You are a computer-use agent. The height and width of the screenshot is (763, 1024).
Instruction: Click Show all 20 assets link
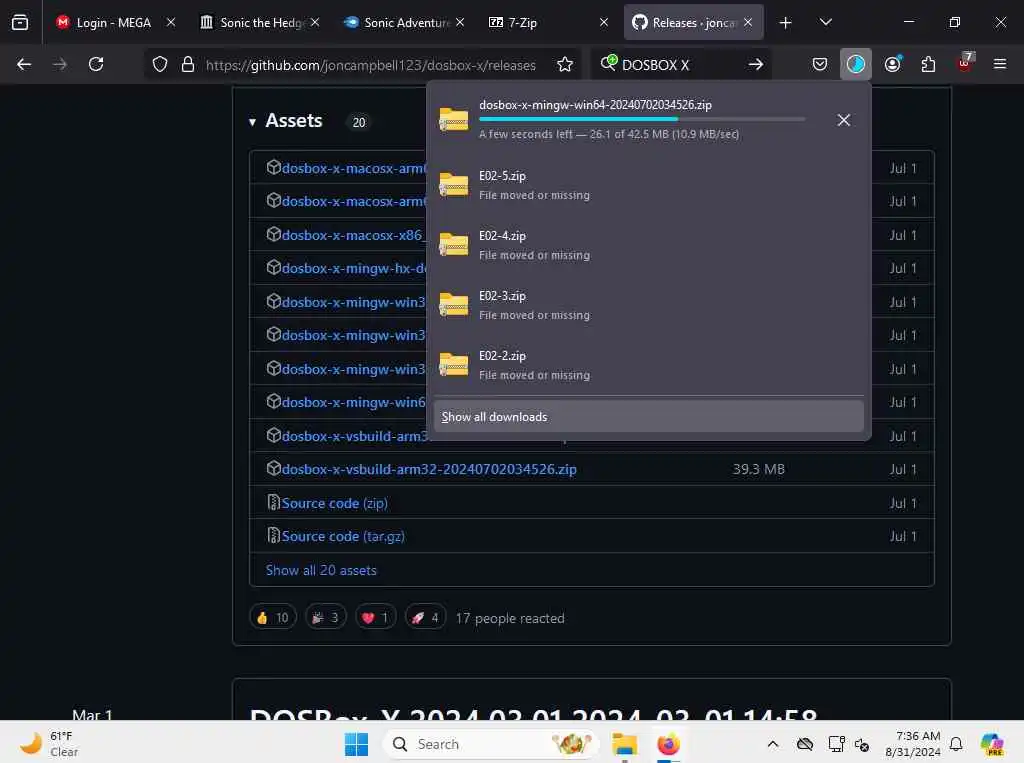click(321, 570)
